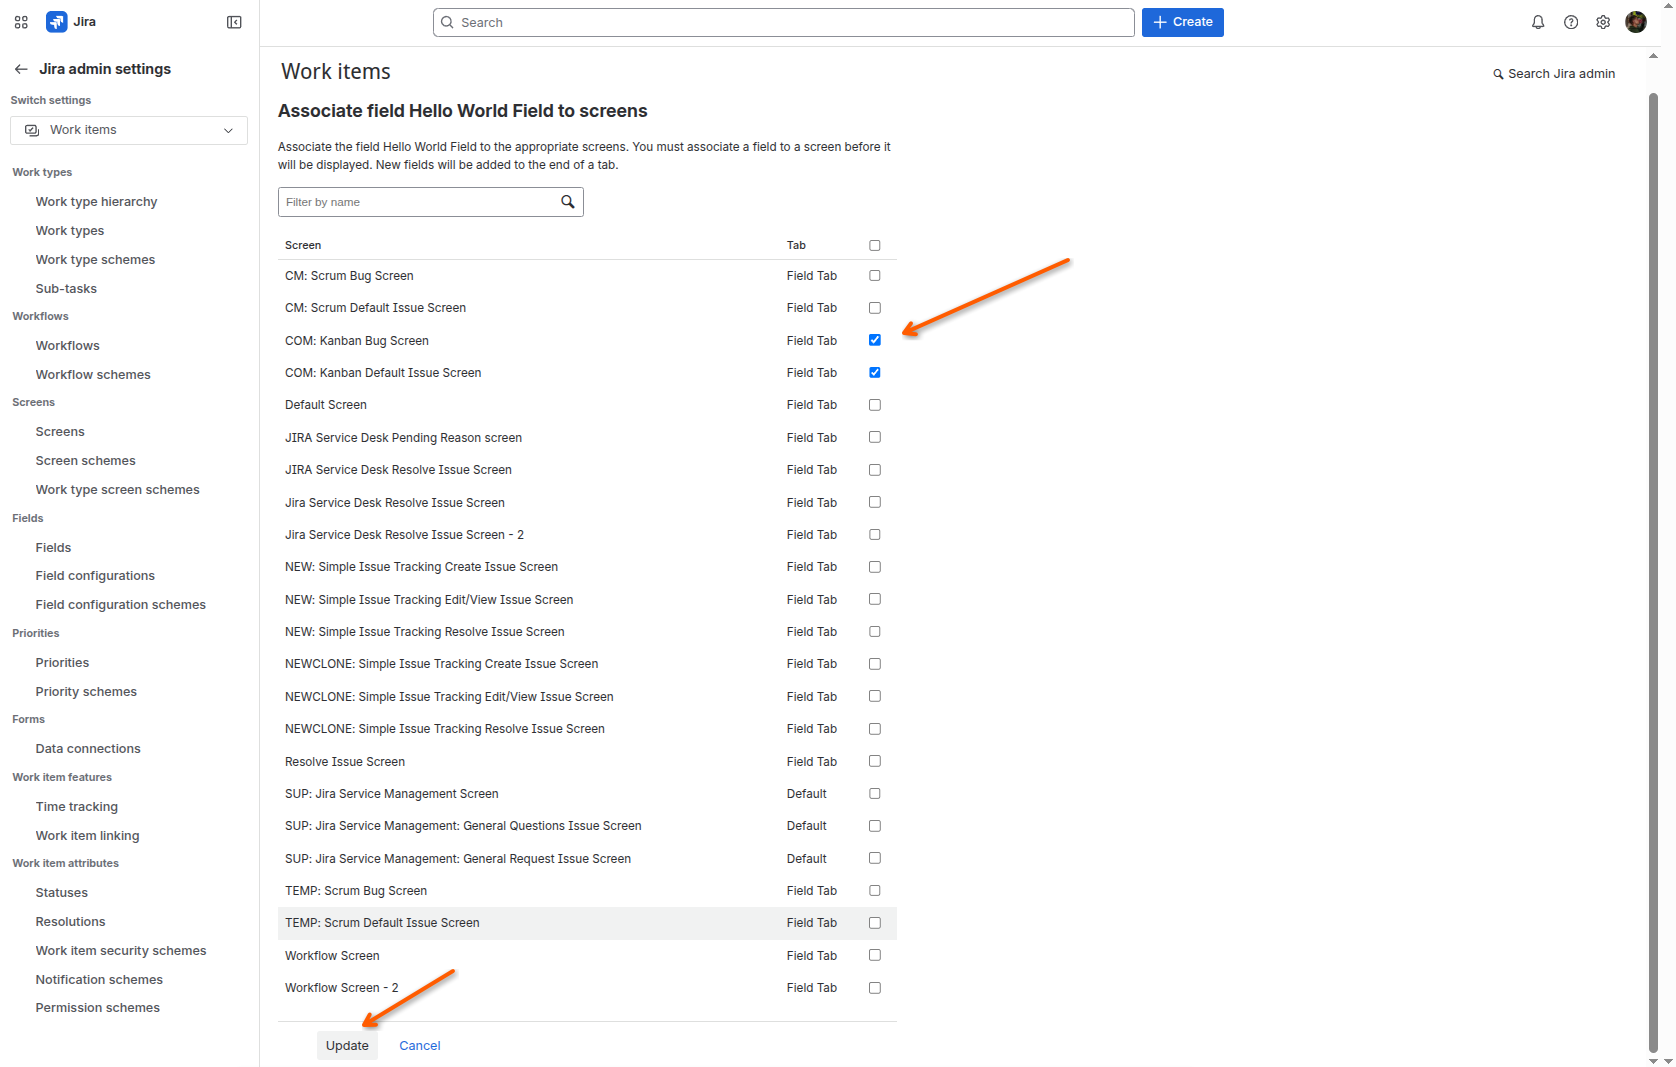Open the settings gear icon
The height and width of the screenshot is (1067, 1676).
point(1603,22)
